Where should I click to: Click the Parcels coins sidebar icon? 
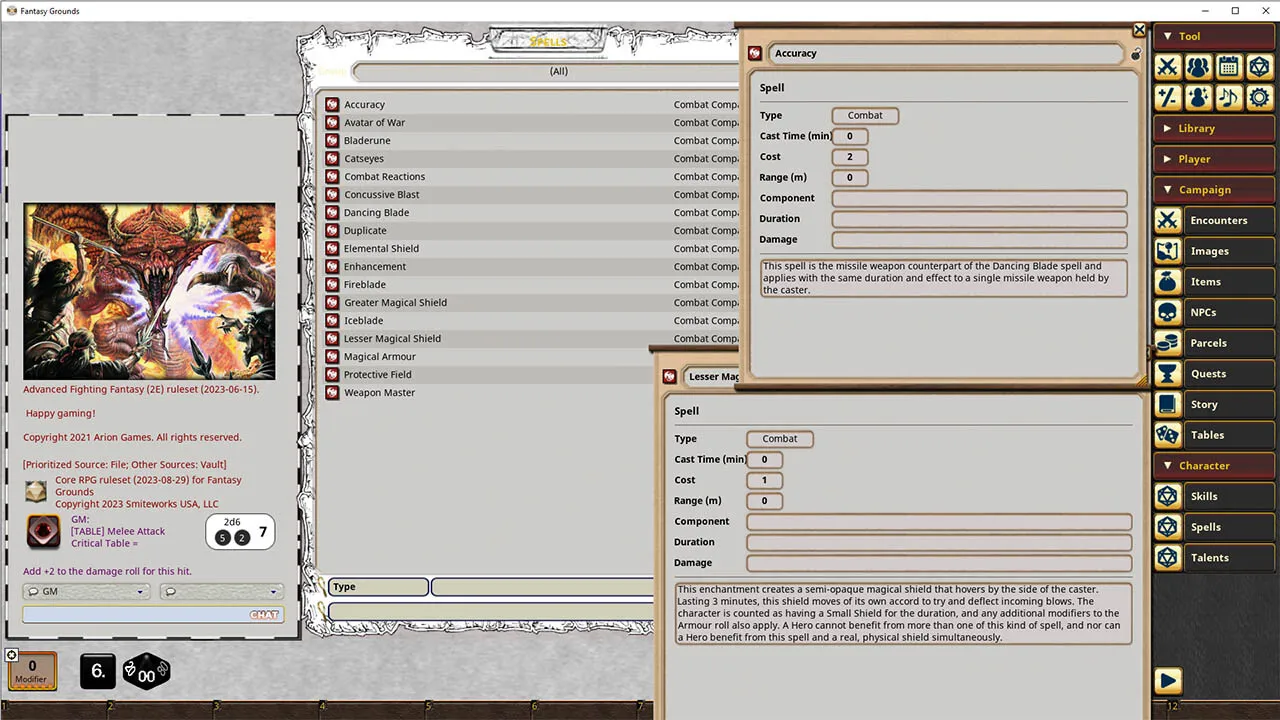click(1167, 343)
